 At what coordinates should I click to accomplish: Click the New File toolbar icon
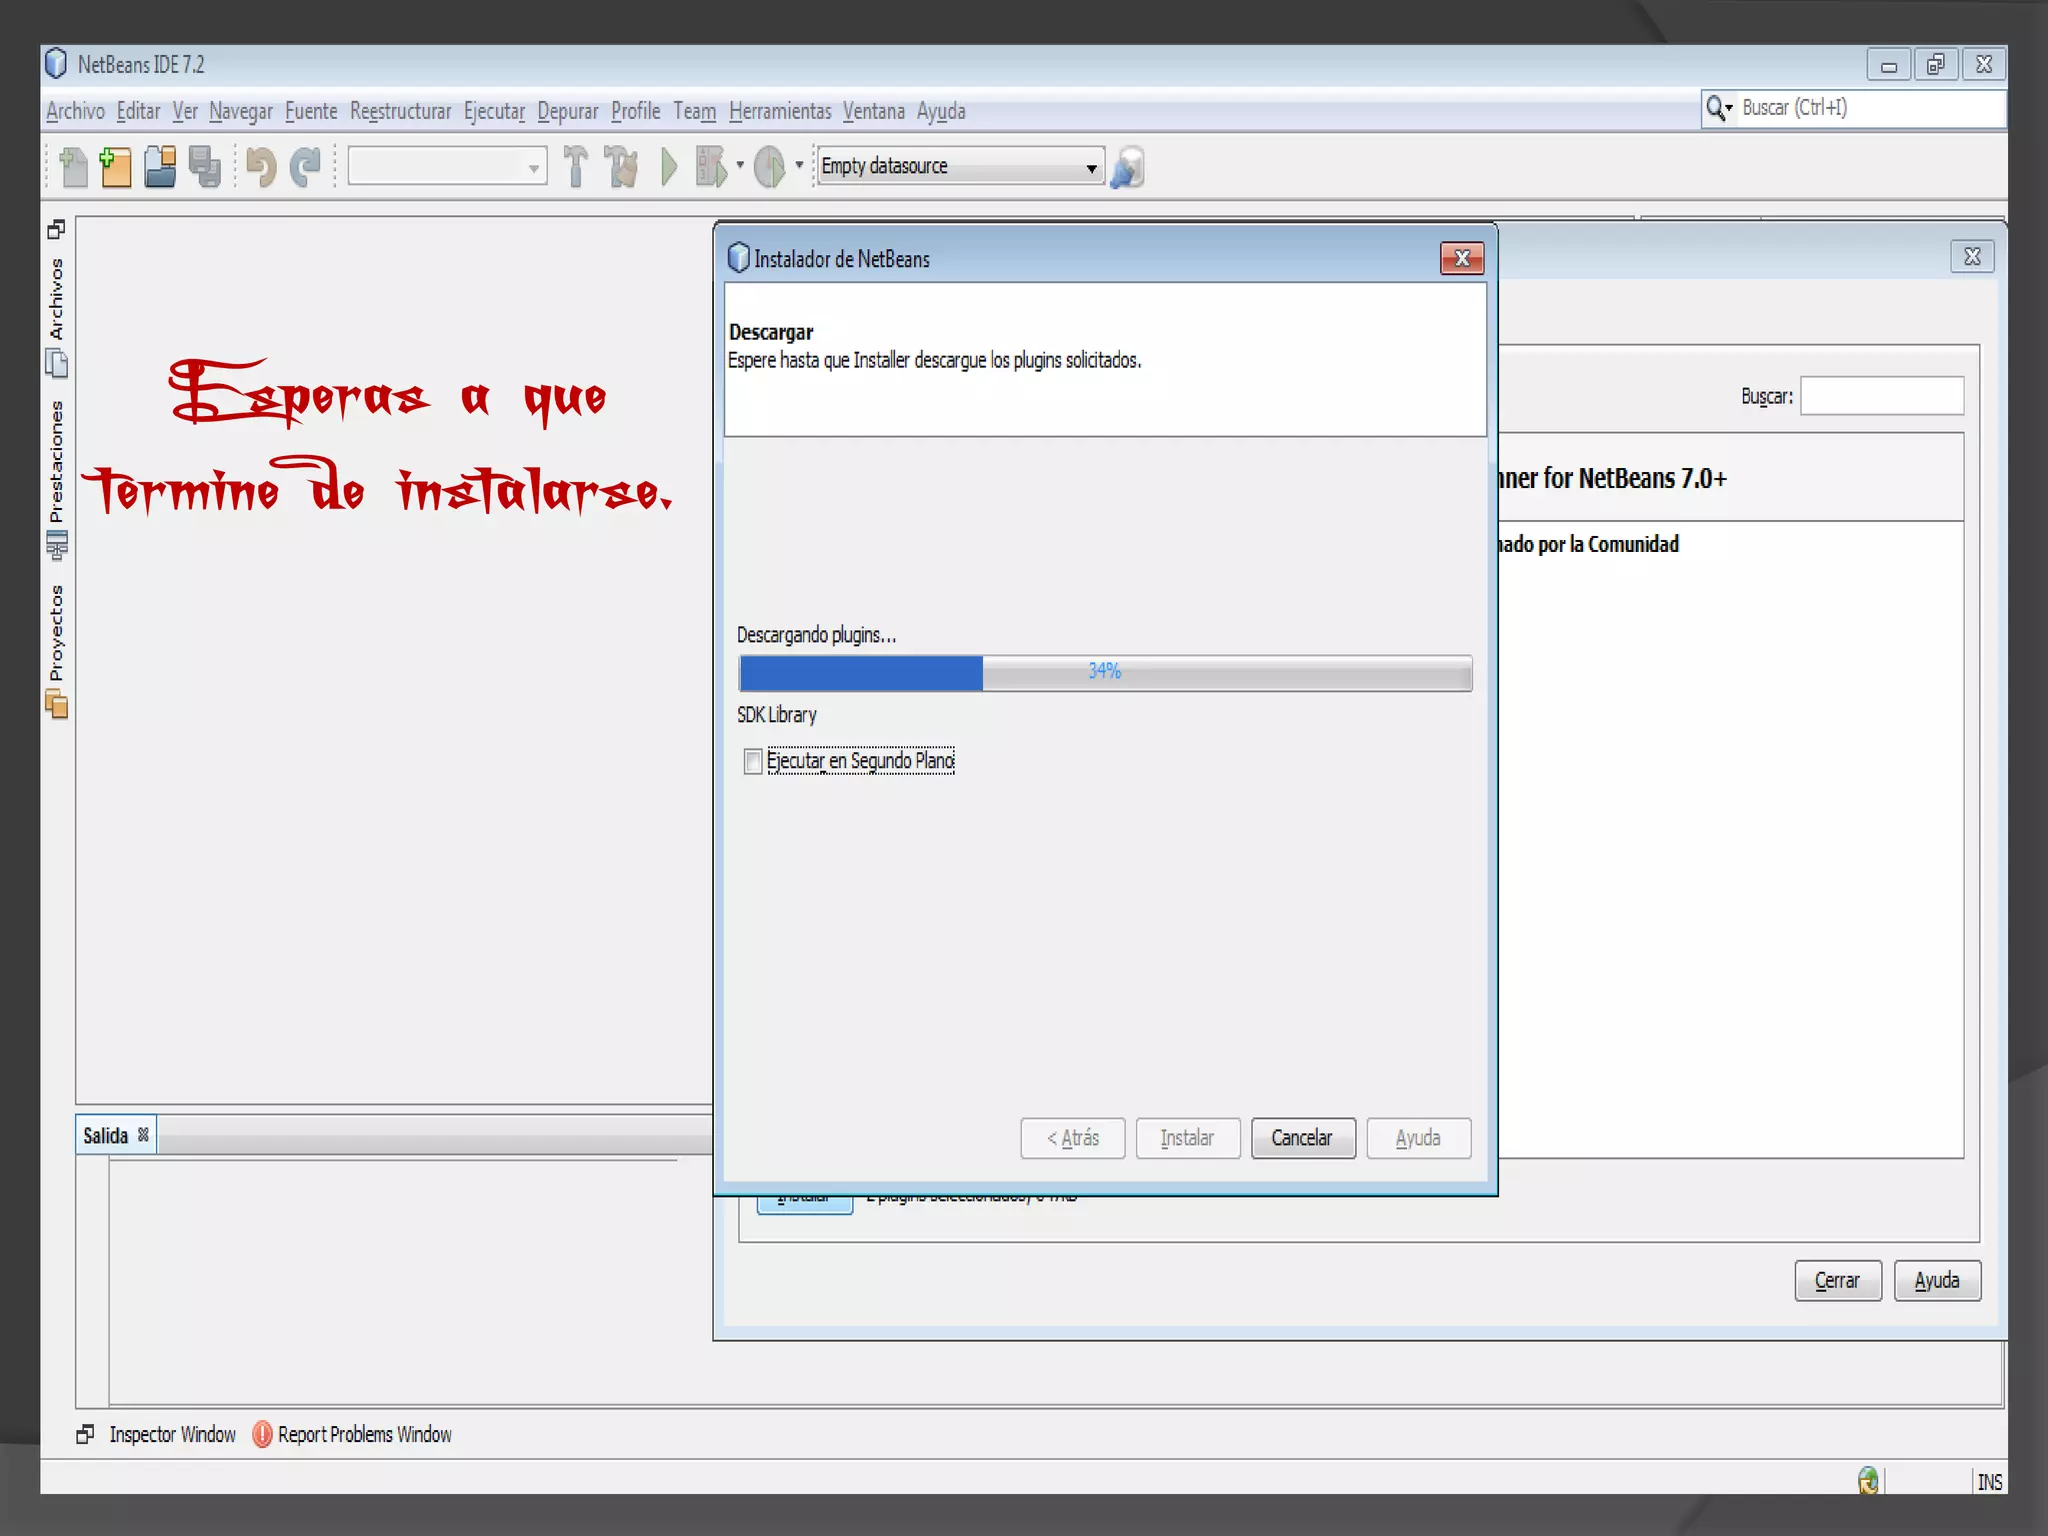73,167
